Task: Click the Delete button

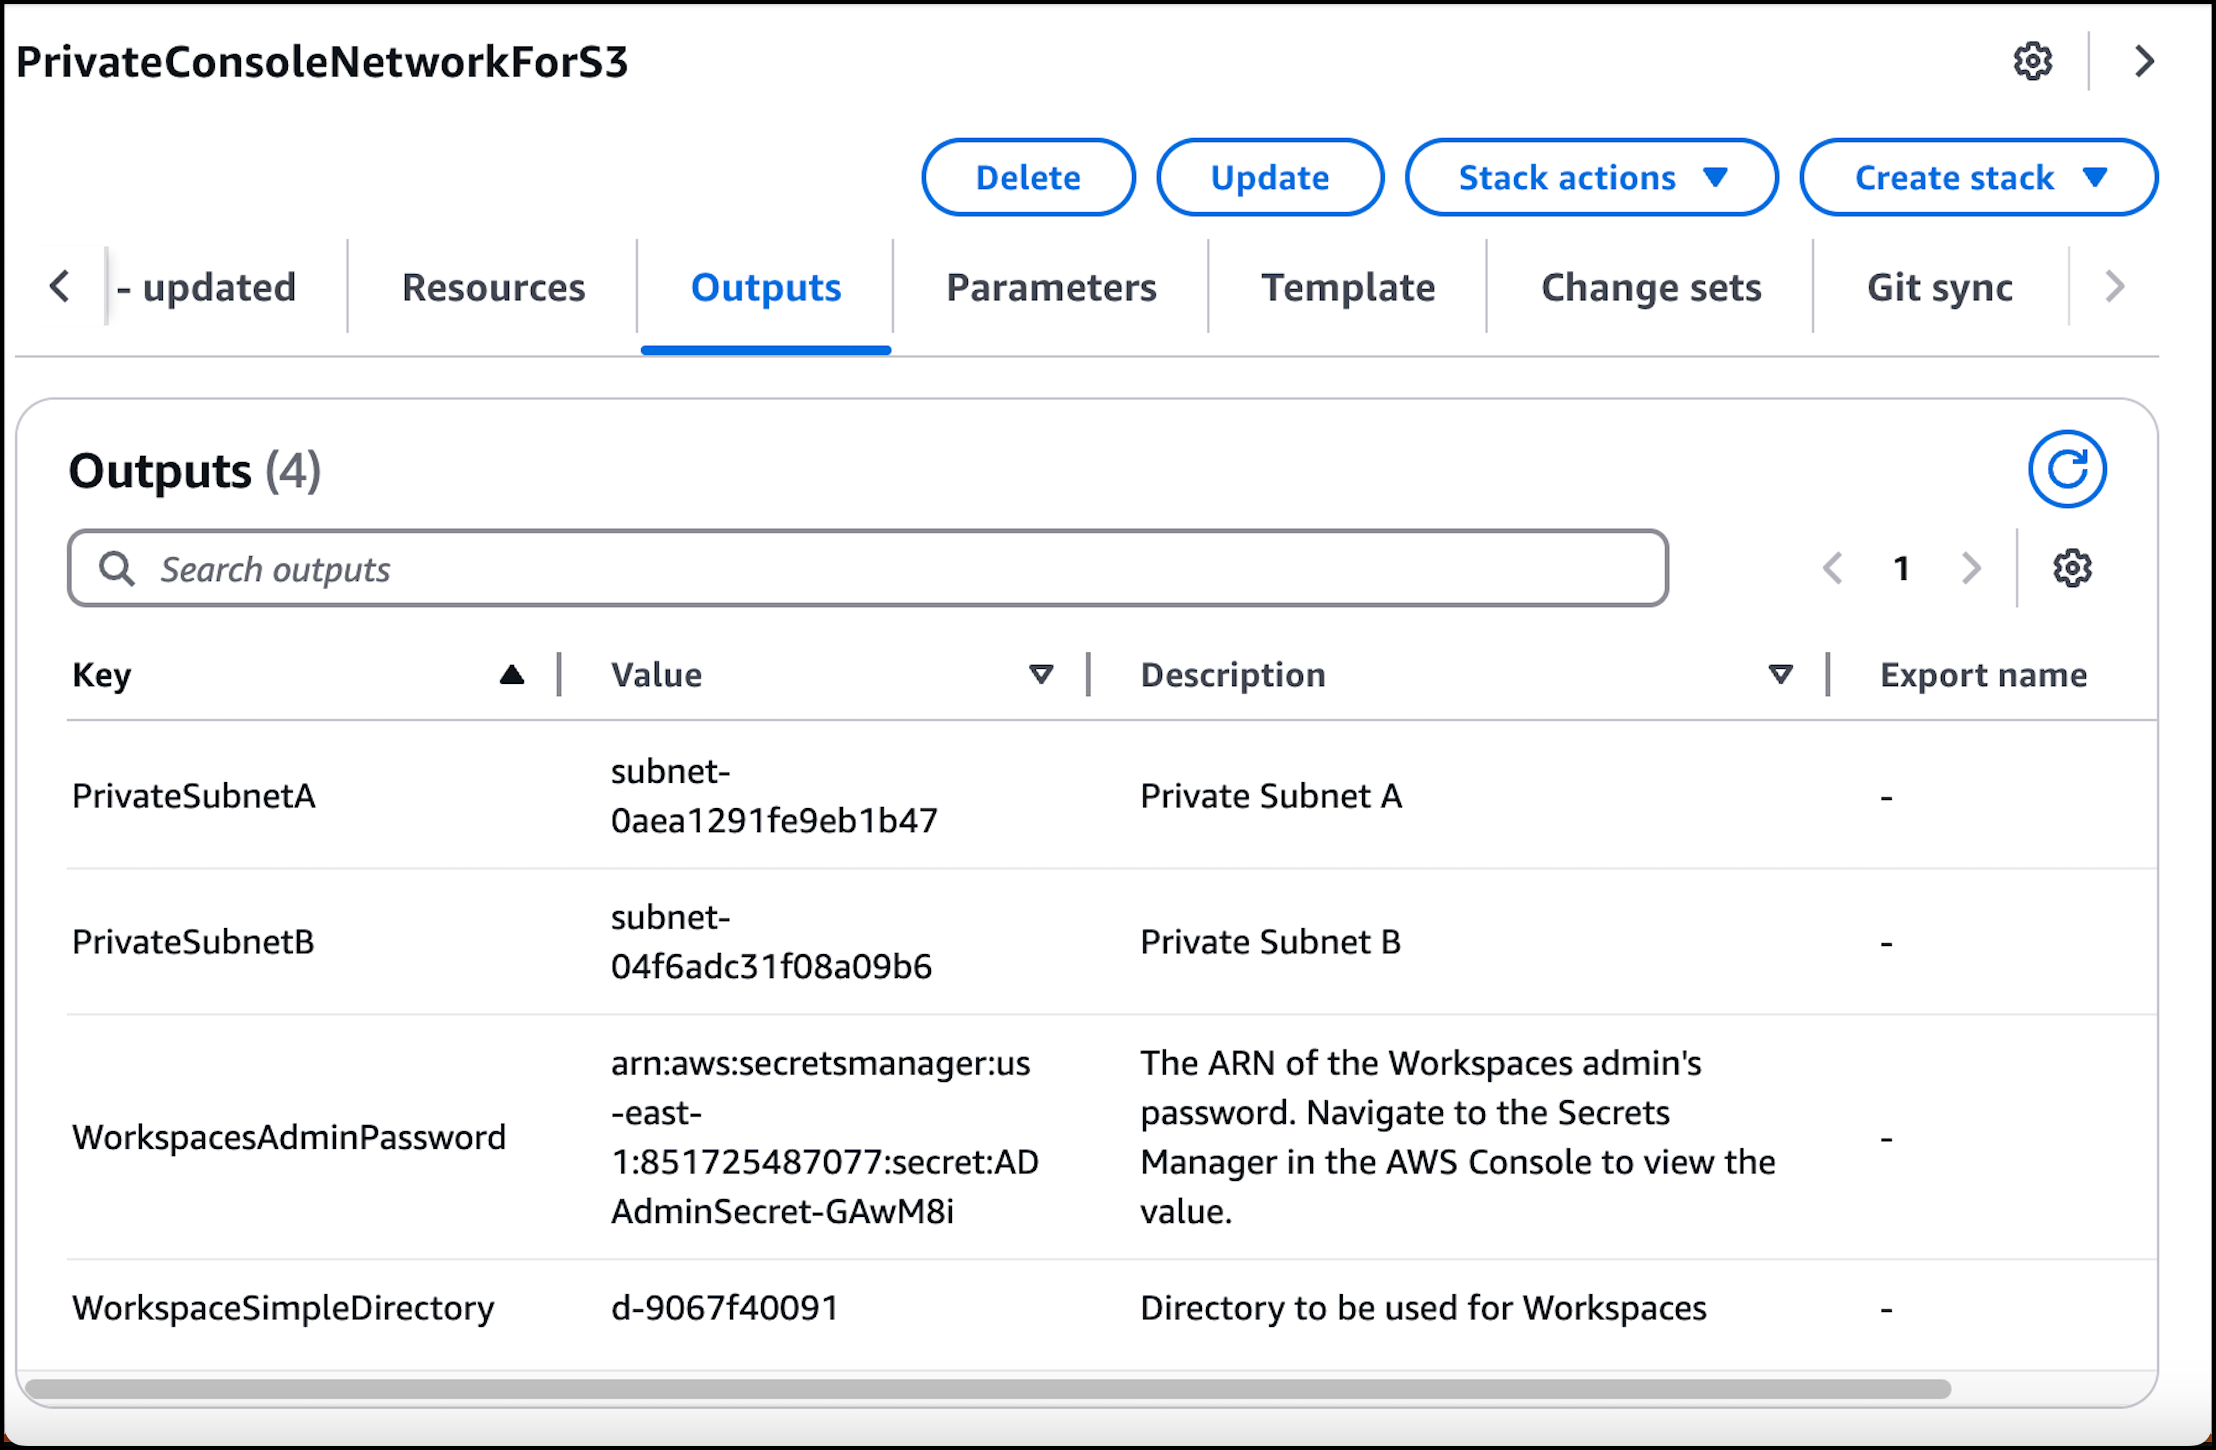Action: (1028, 177)
